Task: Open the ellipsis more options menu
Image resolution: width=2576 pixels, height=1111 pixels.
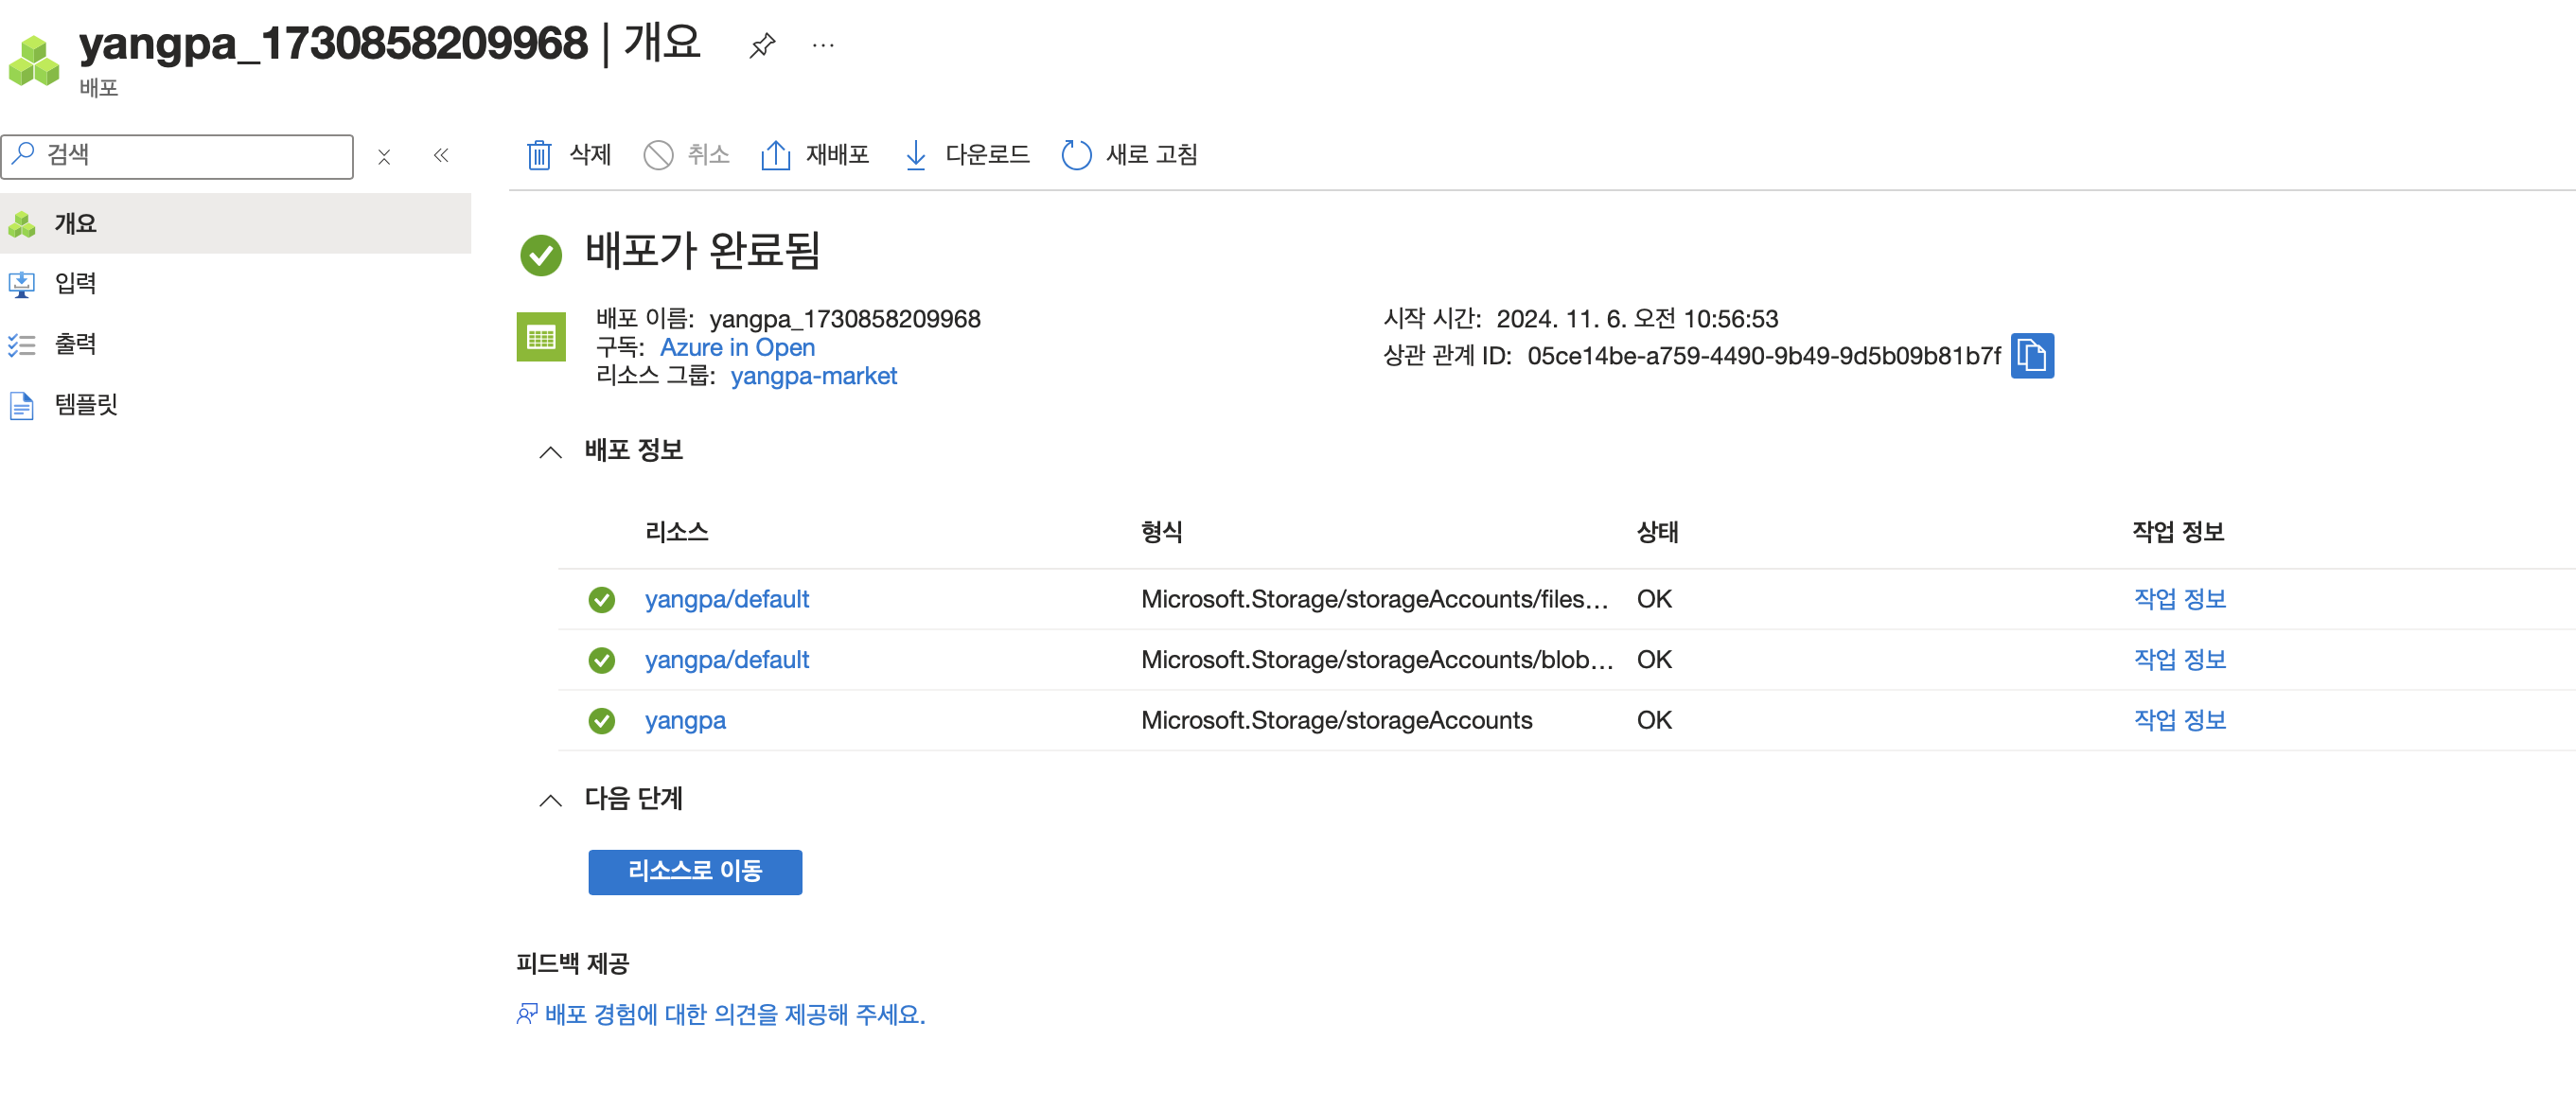Action: [823, 45]
